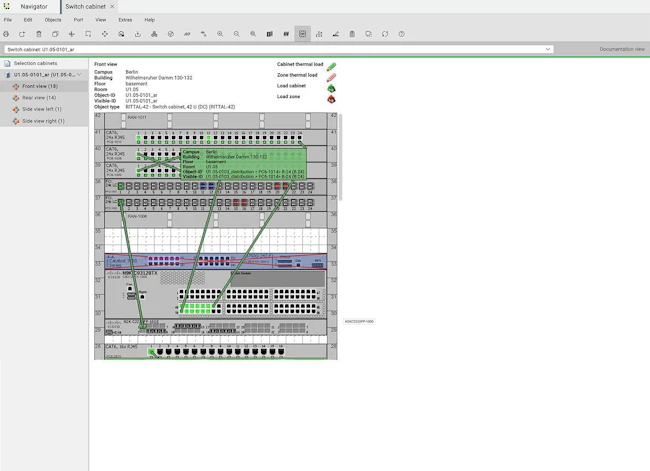Open the Extras menu
This screenshot has width=650, height=471.
click(x=125, y=19)
